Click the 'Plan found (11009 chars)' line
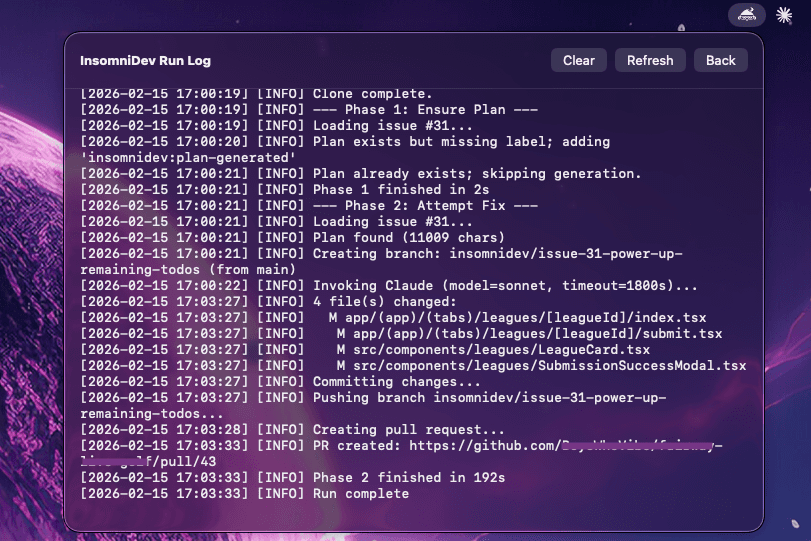 408,238
